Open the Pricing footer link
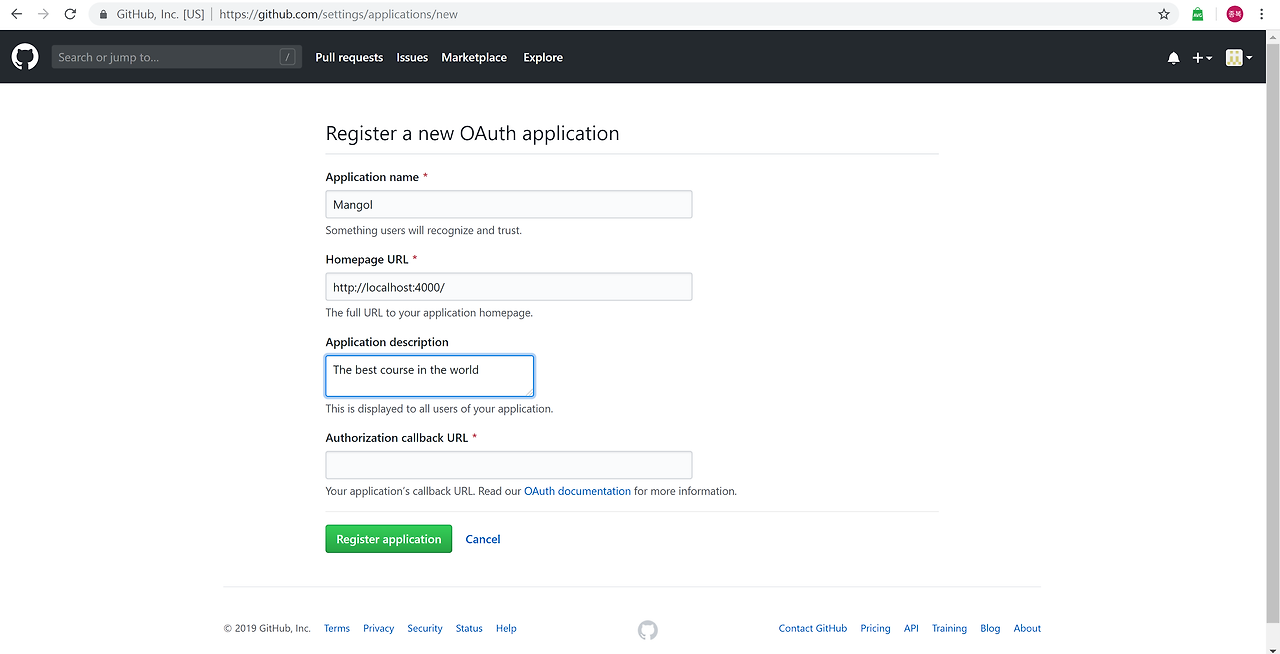 coord(875,628)
